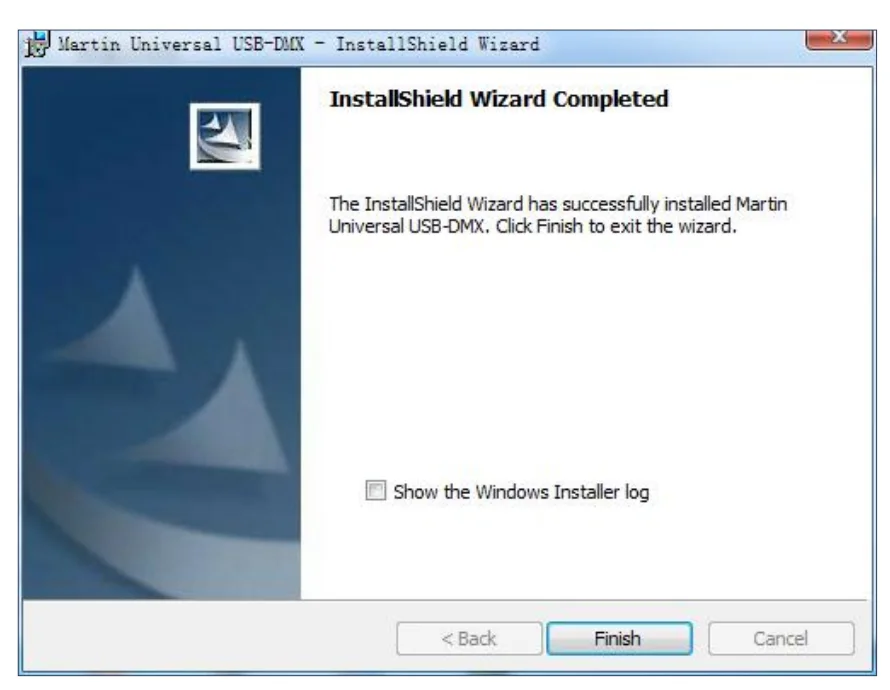The image size is (890, 690).
Task: Click the 'InstallShield Wizard Completed' heading
Action: click(498, 99)
